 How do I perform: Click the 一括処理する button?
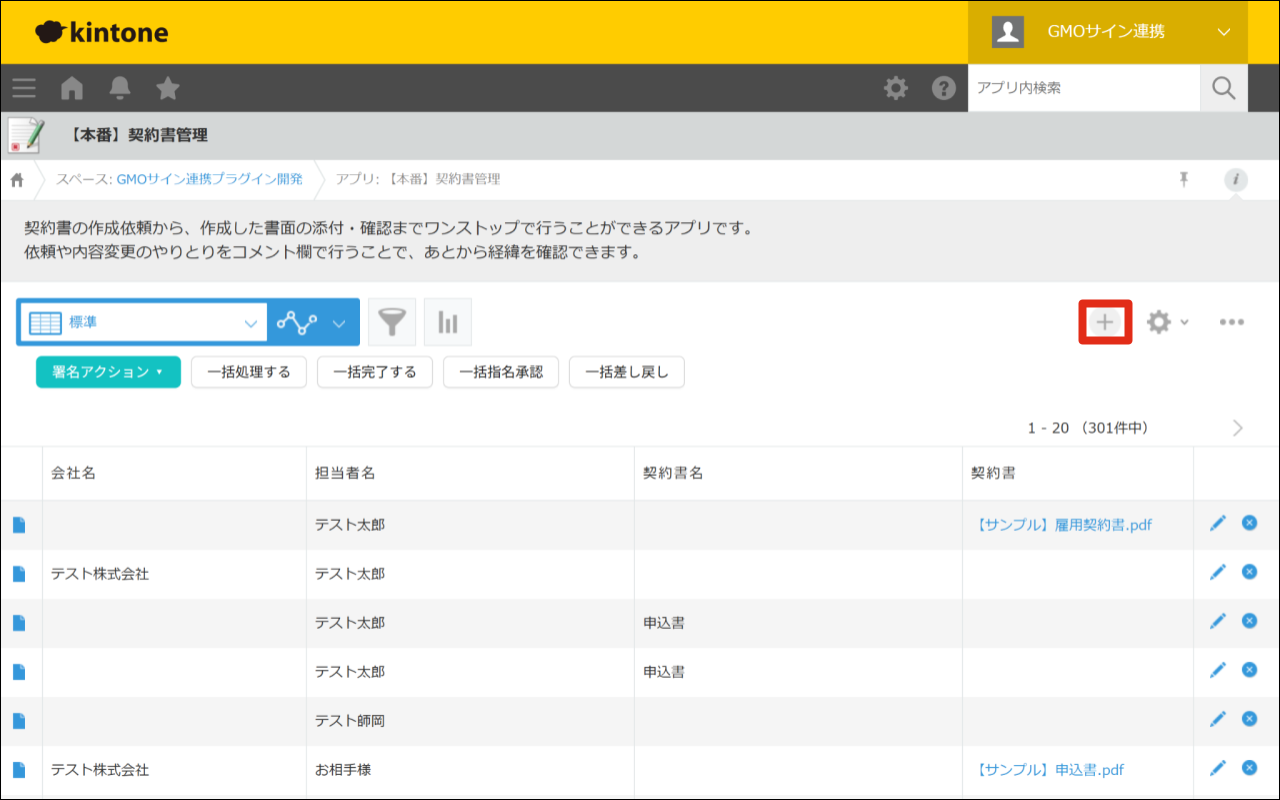[249, 372]
